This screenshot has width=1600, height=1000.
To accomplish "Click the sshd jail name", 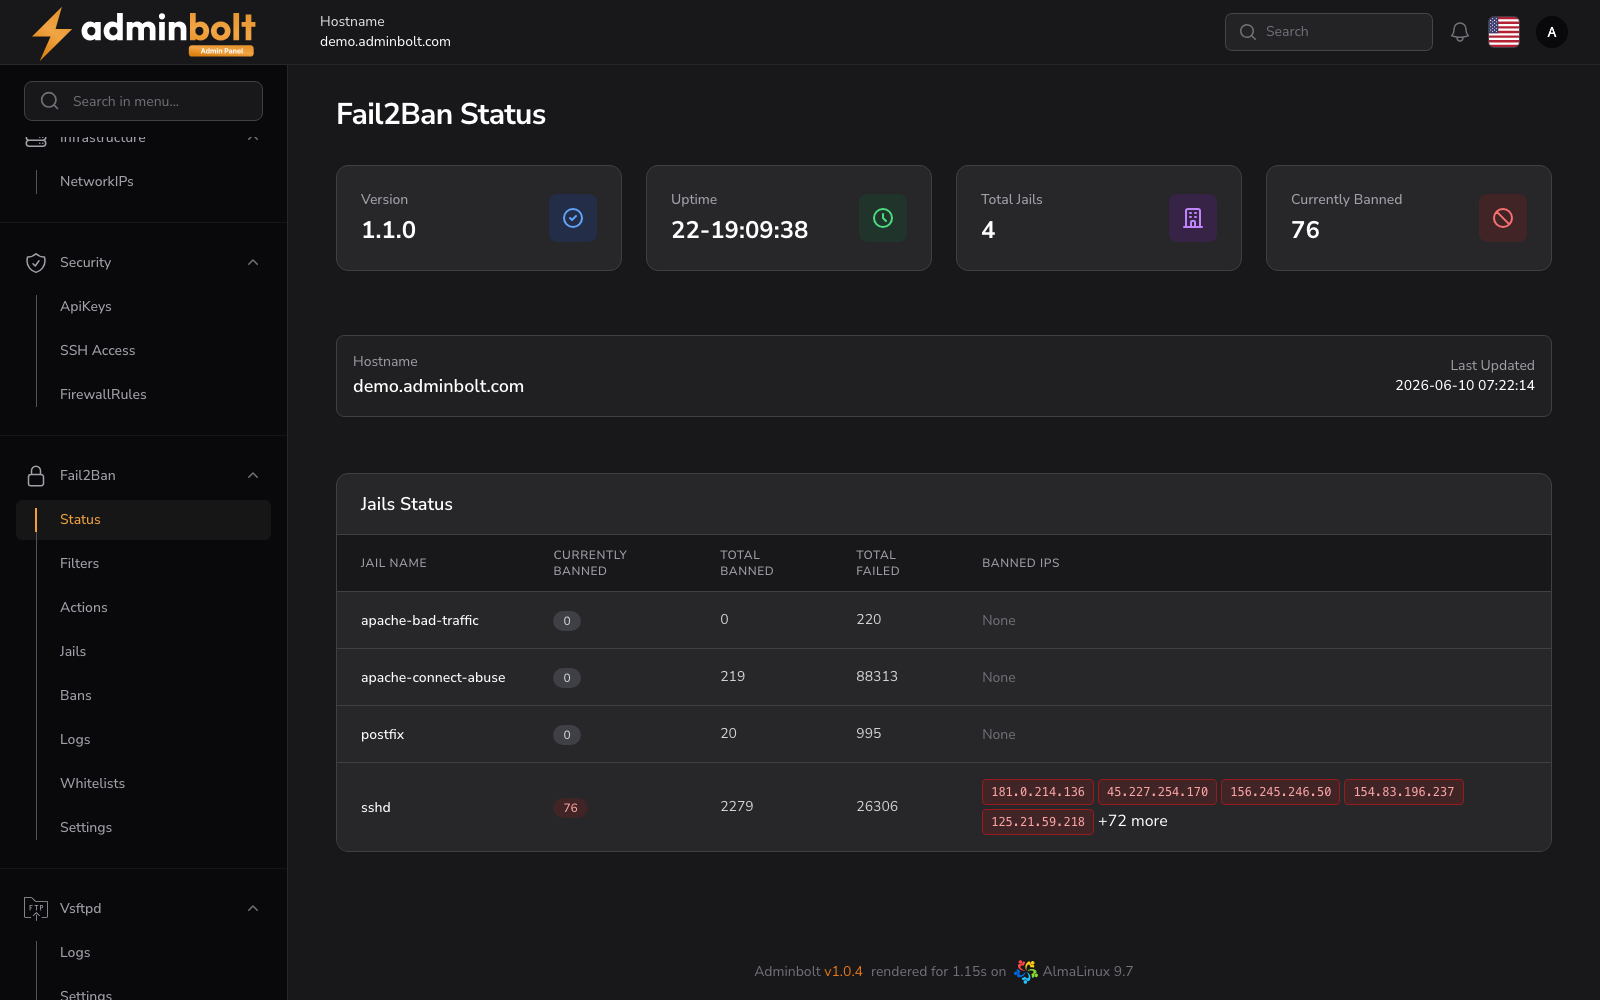I will (x=376, y=807).
